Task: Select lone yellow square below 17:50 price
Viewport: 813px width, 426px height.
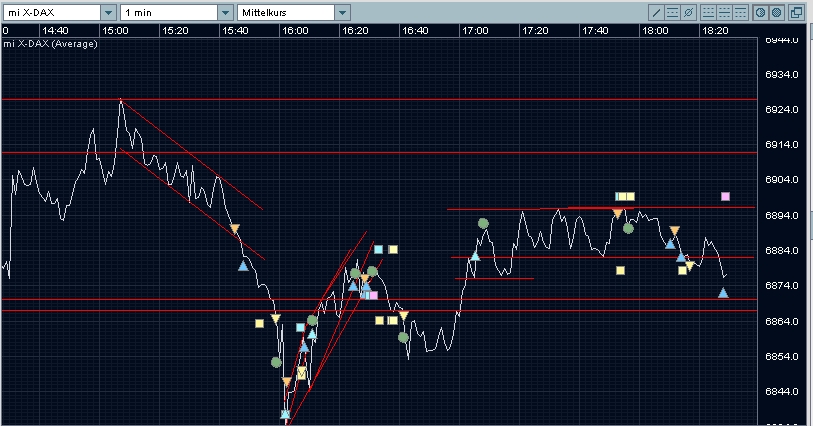Action: [x=620, y=271]
